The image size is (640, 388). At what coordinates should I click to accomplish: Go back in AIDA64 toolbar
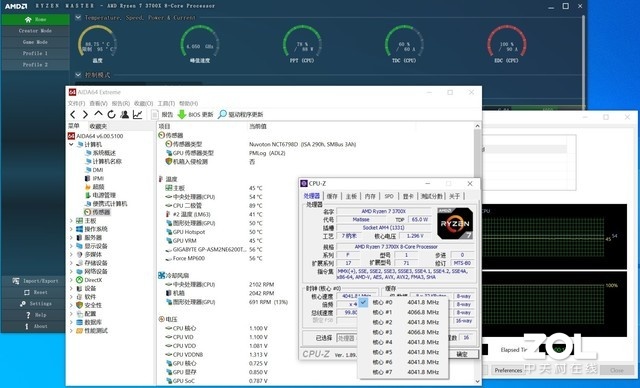[x=73, y=115]
